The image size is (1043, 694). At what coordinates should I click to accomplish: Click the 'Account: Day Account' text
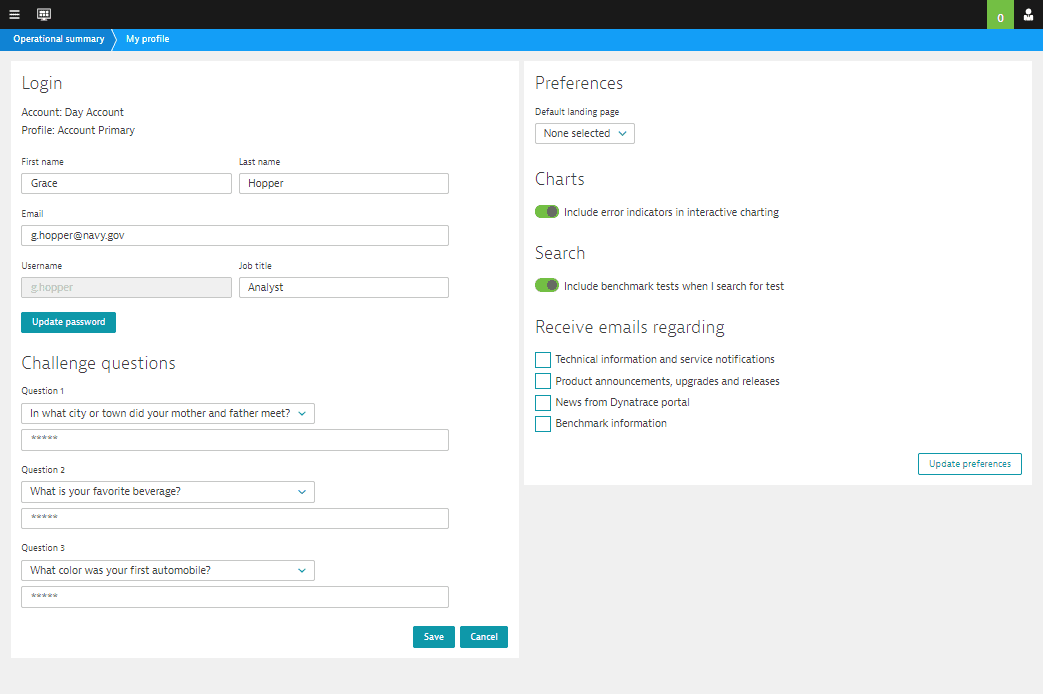coord(73,112)
